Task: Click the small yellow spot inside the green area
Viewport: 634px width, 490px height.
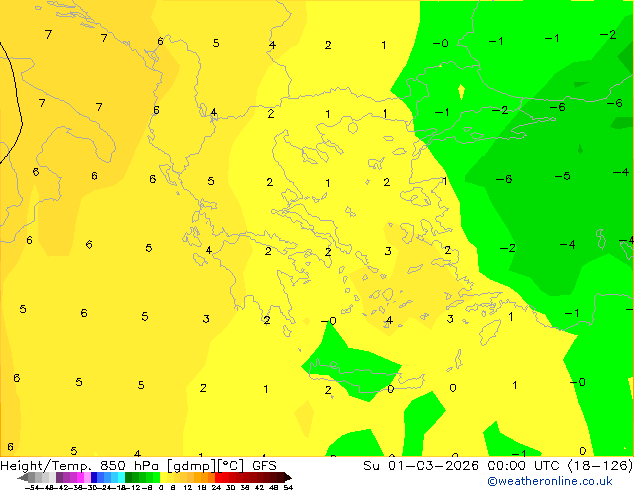Action: click(x=461, y=91)
